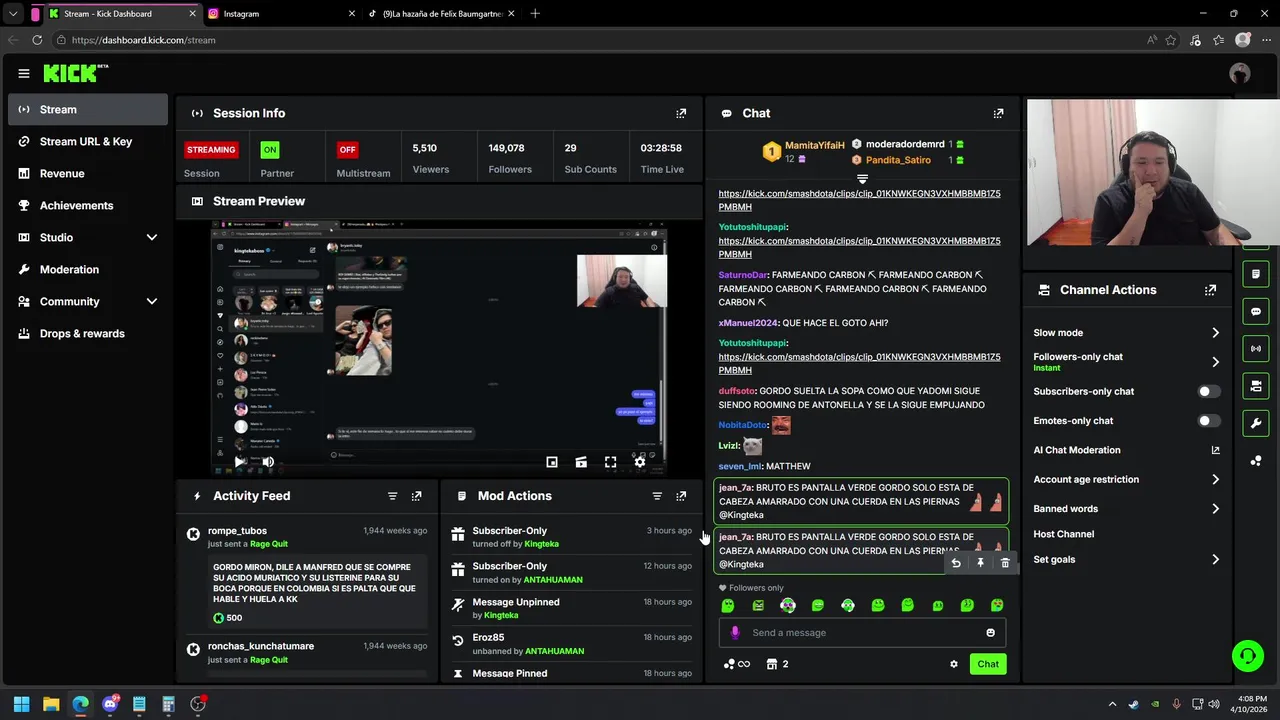Open the shop icon showing 2
Screen dimensions: 1280x720
[x=777, y=664]
